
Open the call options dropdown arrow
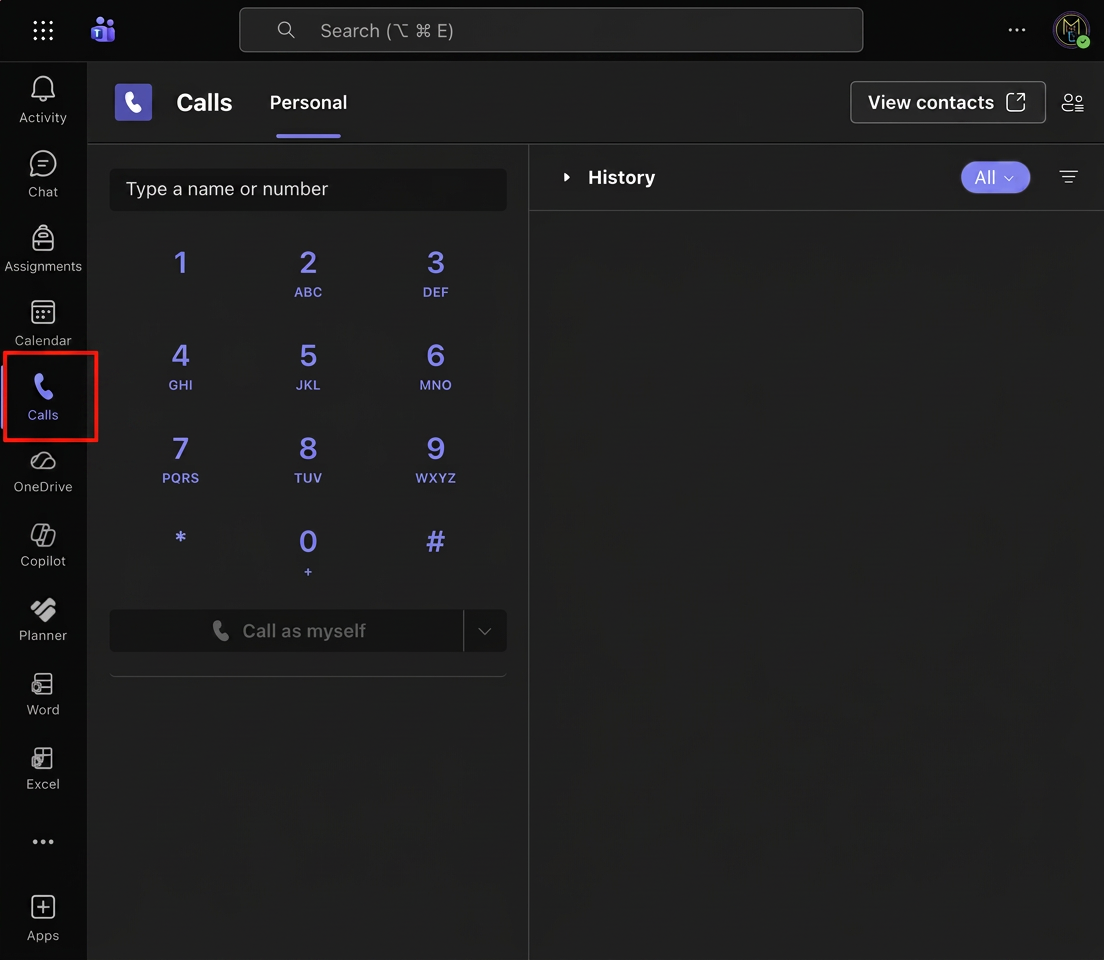[484, 631]
